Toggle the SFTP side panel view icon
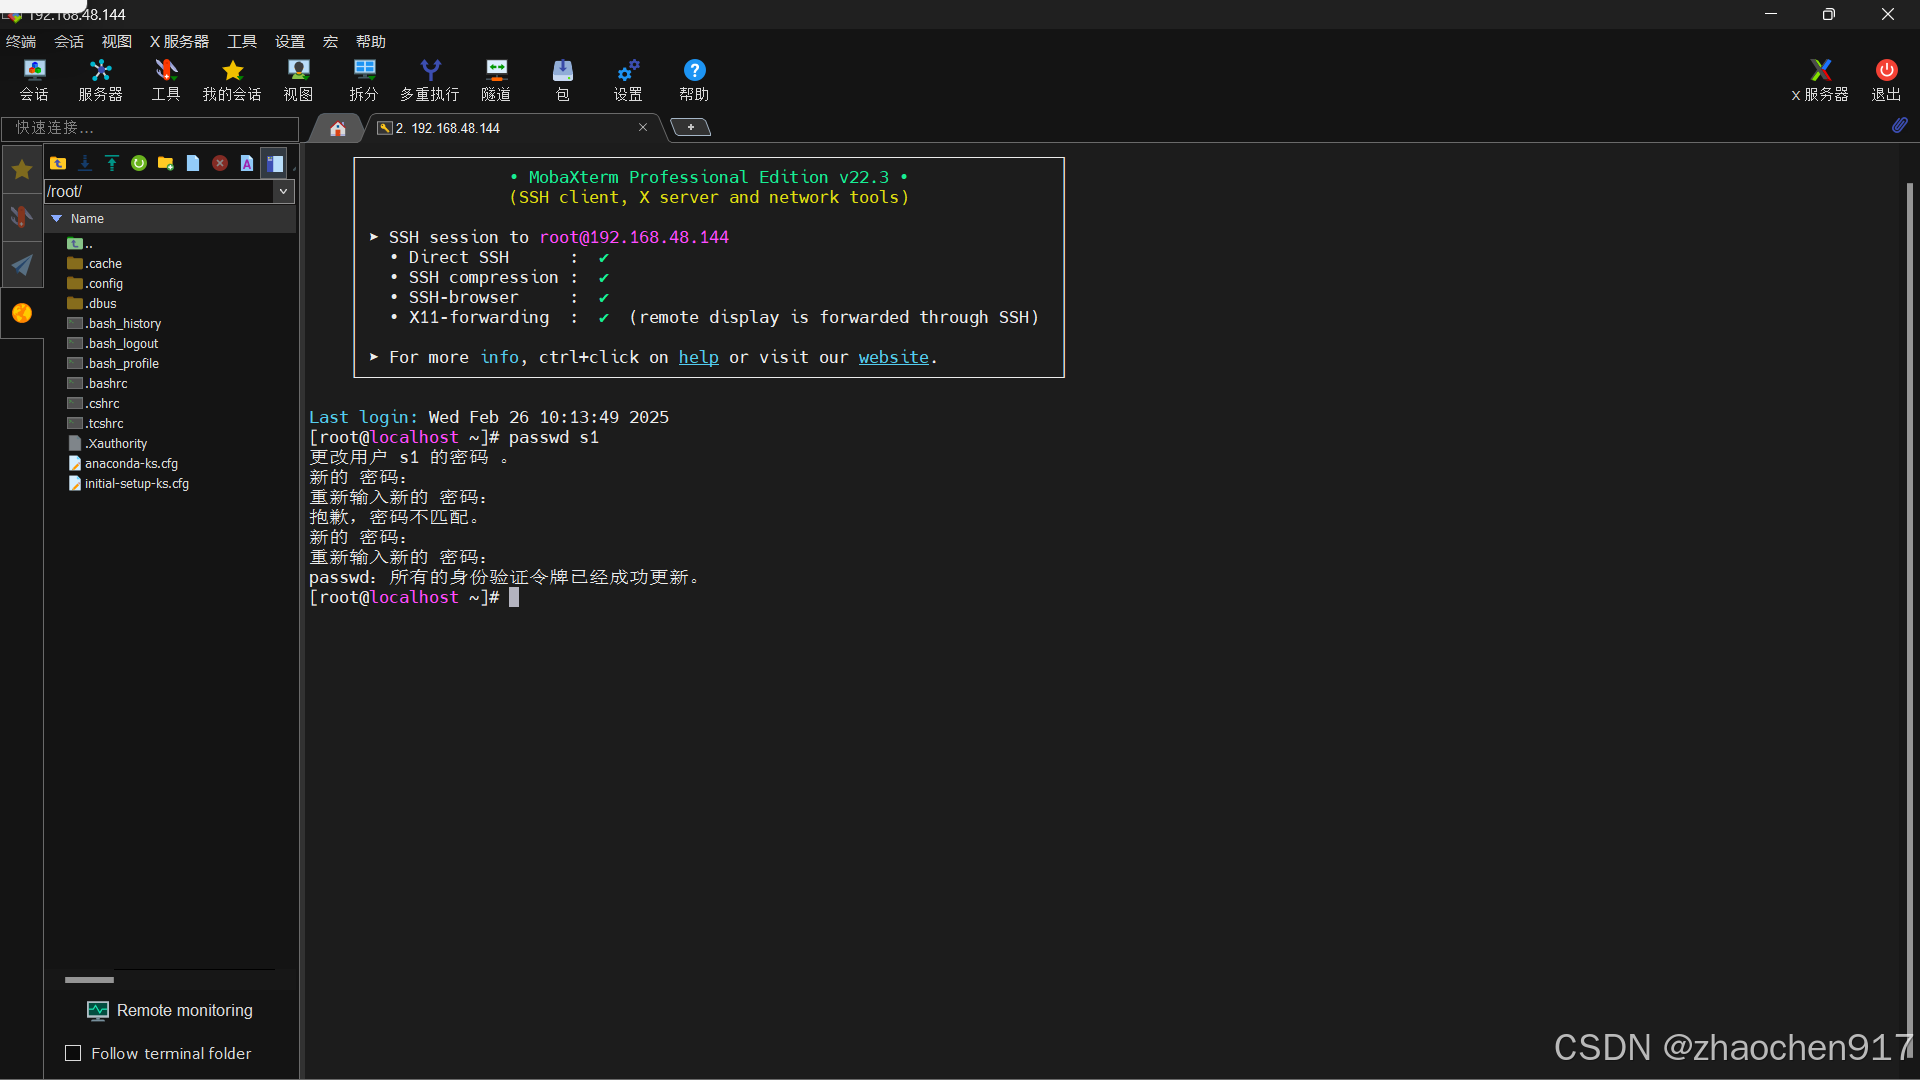The image size is (1920, 1080). click(x=275, y=163)
